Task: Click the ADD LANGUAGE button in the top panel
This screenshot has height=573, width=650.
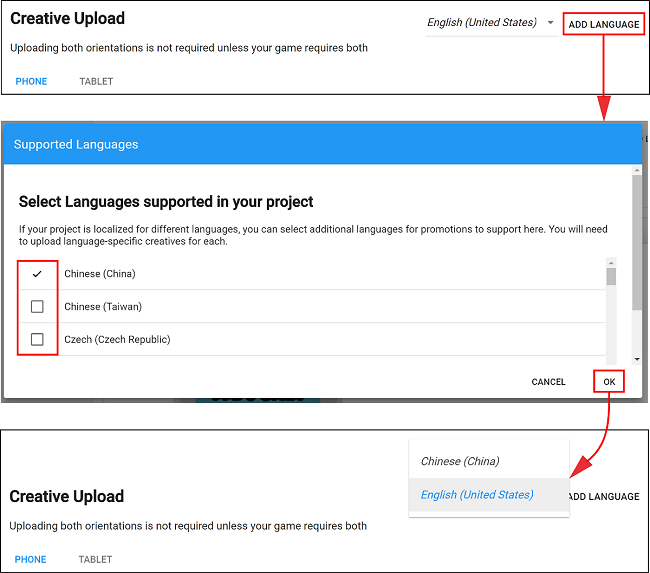Action: tap(604, 24)
